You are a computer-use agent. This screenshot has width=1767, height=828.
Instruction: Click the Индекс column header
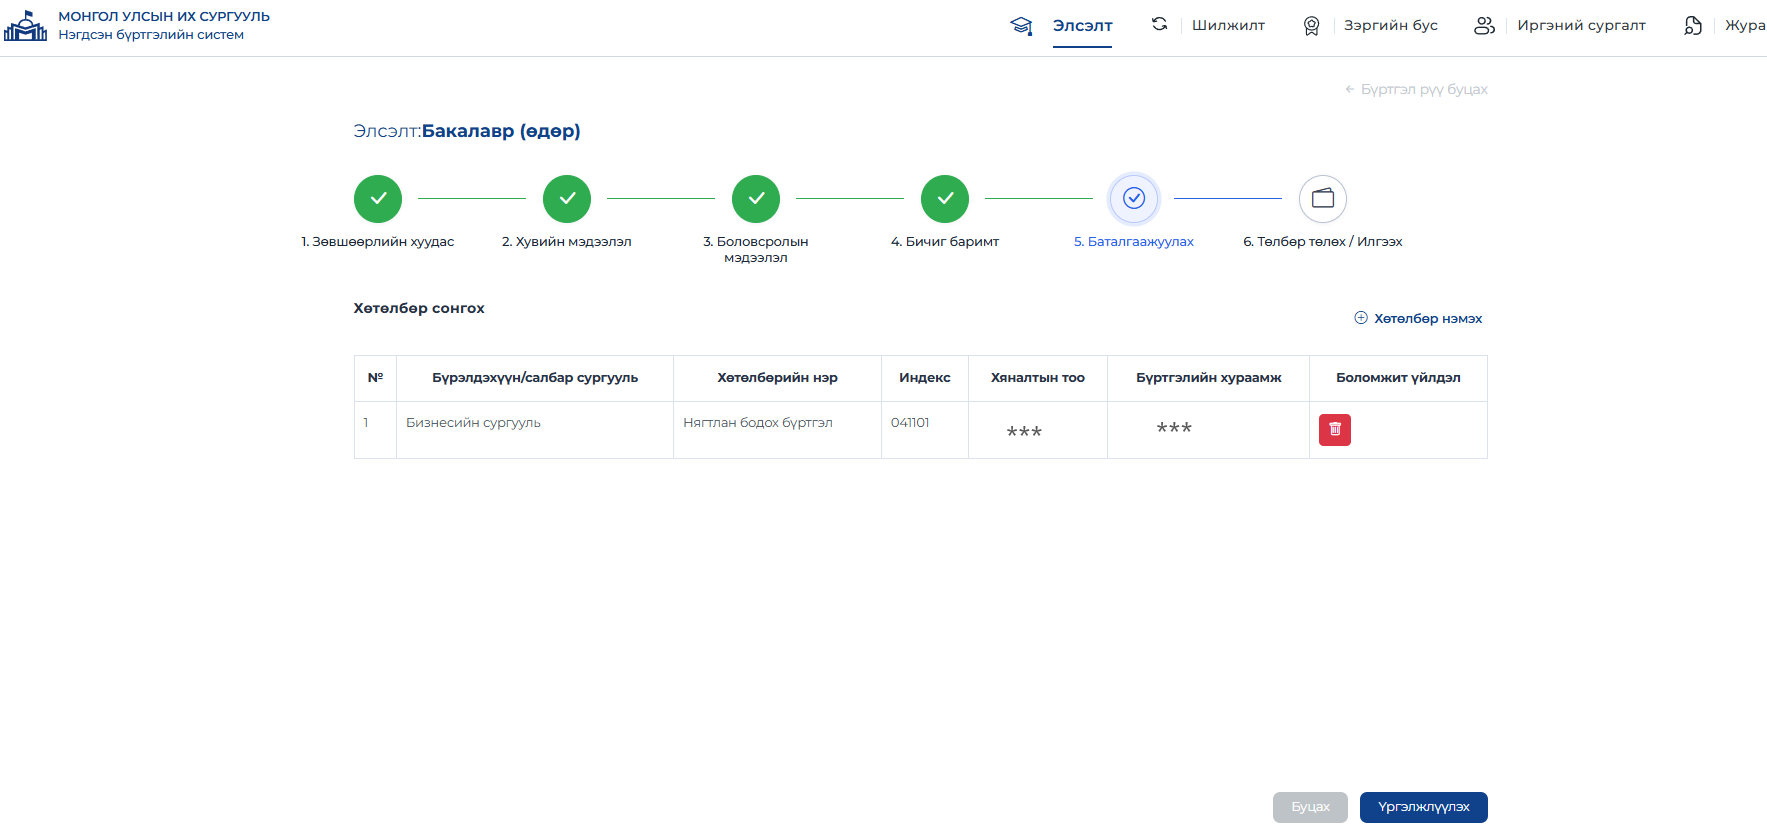(925, 378)
